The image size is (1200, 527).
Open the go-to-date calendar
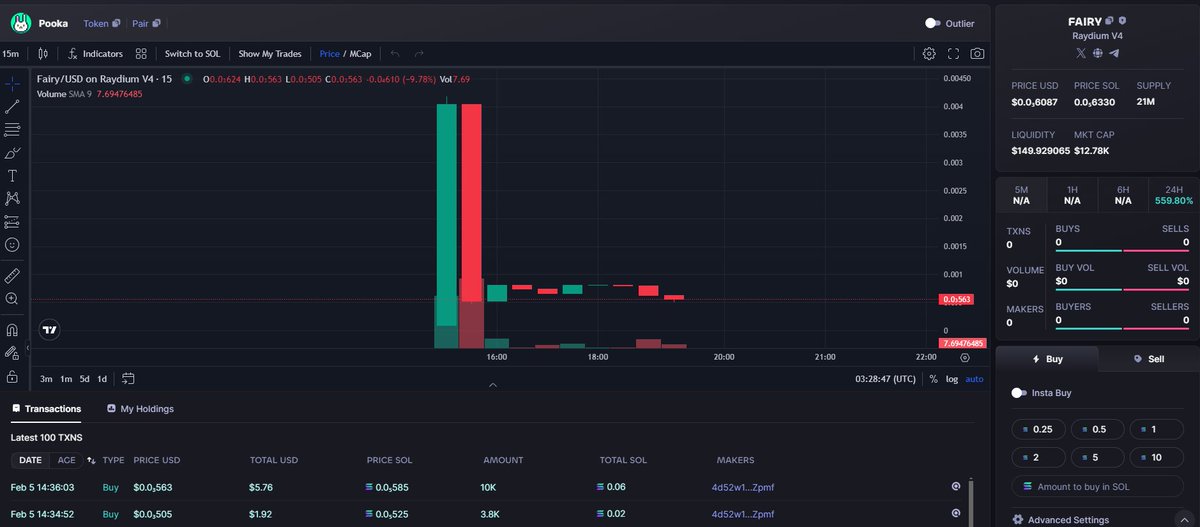point(128,379)
